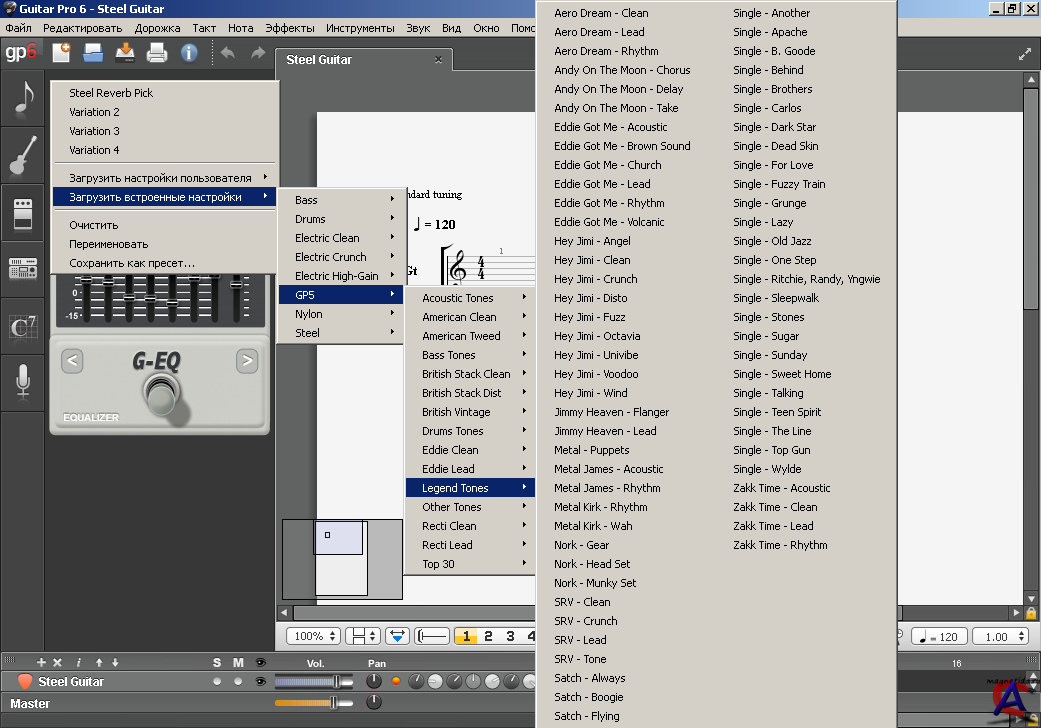Click next arrow on G-EQ pedal
The image size is (1041, 728).
(x=247, y=361)
